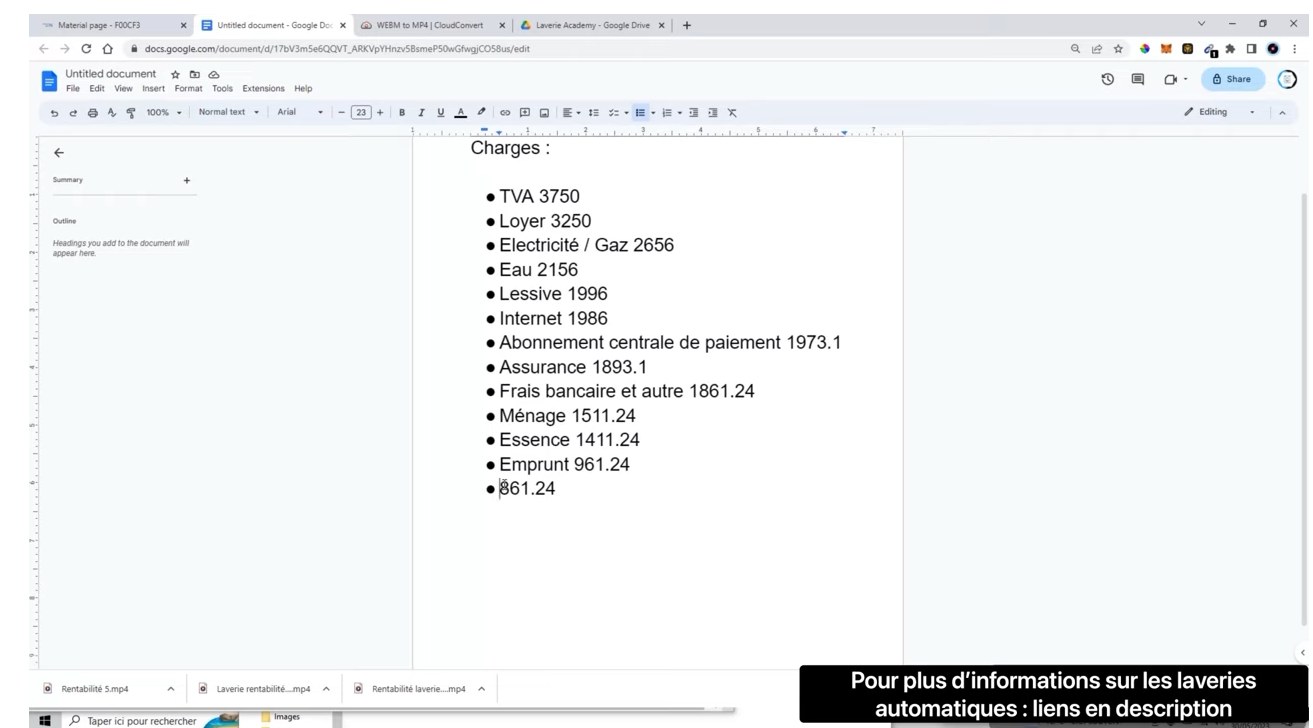Switch to Laverie Academy Google Drive tab
The height and width of the screenshot is (728, 1313).
[593, 25]
